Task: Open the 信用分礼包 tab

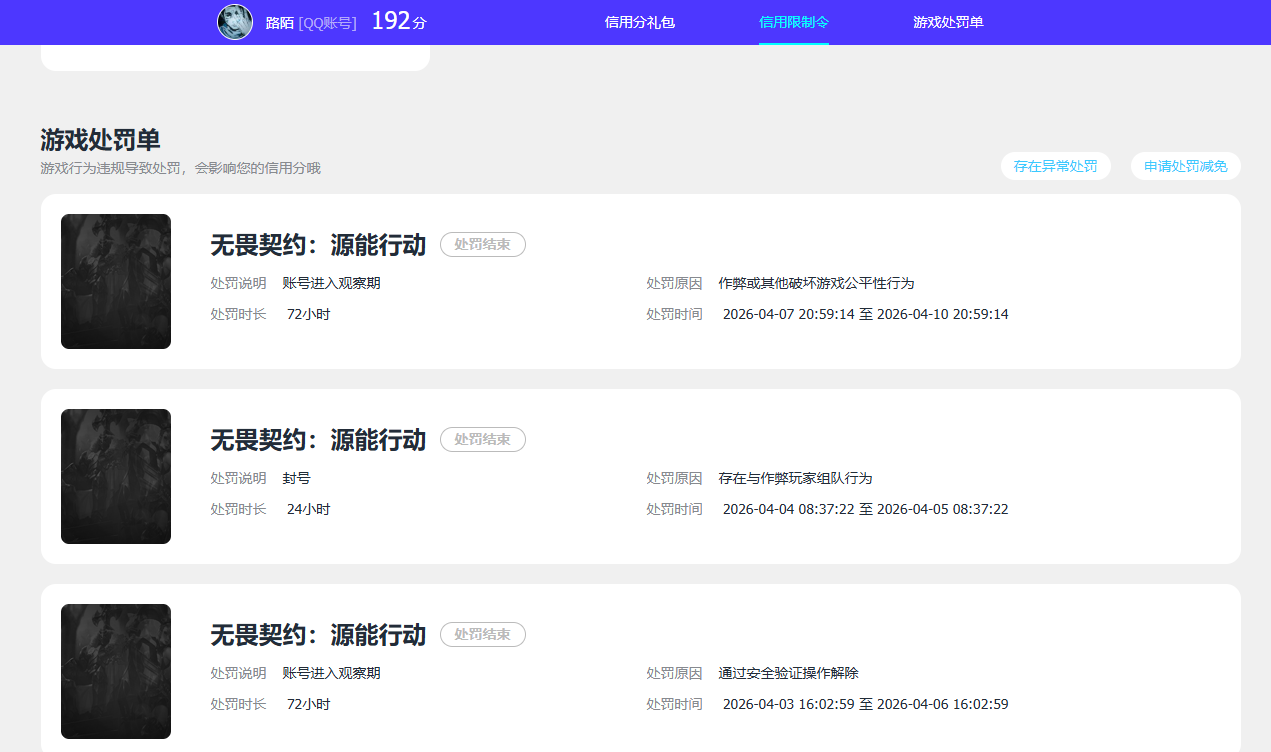Action: [x=640, y=22]
